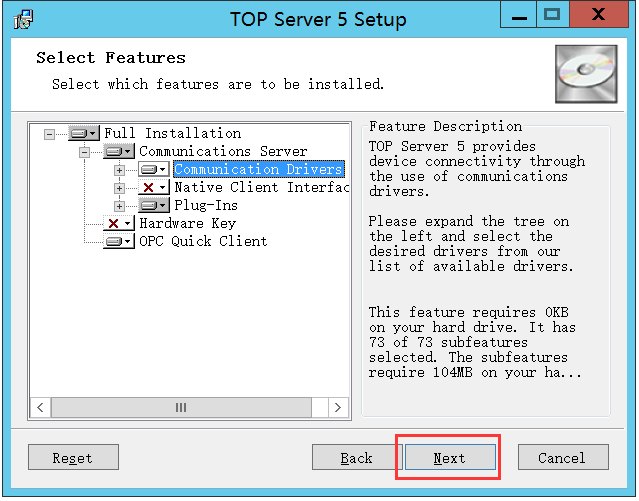The width and height of the screenshot is (639, 501).
Task: Select the OPC Quick Client feature label
Action: coord(203,241)
